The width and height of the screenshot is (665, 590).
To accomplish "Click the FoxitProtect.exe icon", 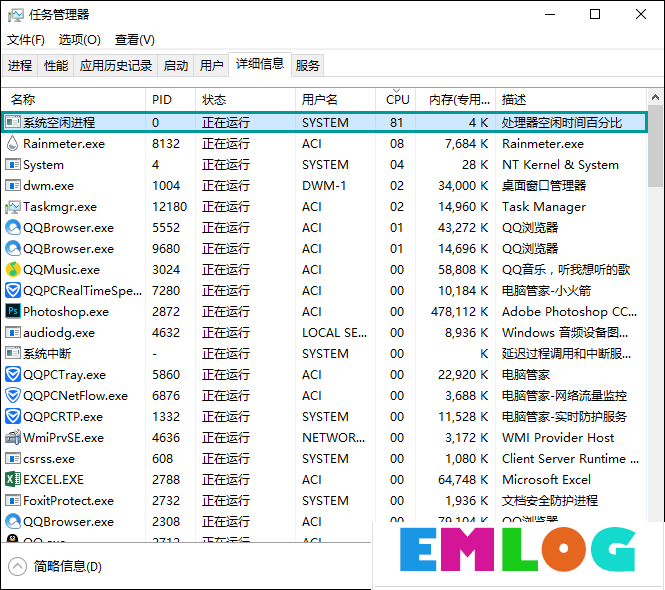I will coord(13,501).
